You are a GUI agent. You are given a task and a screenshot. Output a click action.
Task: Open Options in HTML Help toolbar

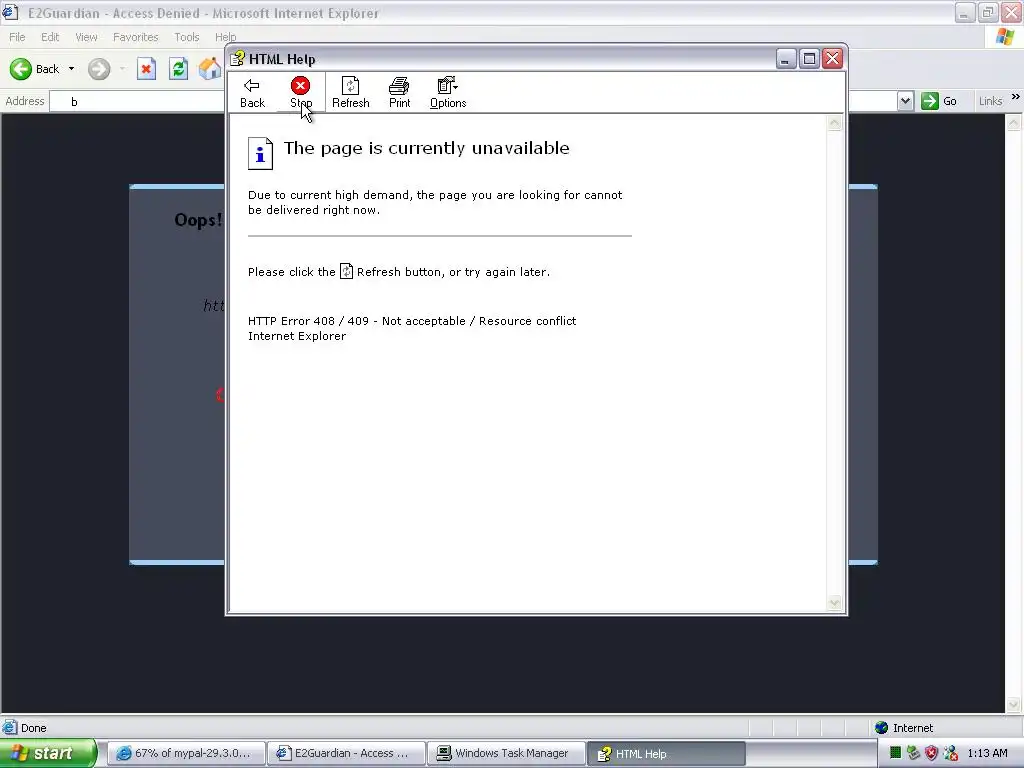[x=448, y=93]
